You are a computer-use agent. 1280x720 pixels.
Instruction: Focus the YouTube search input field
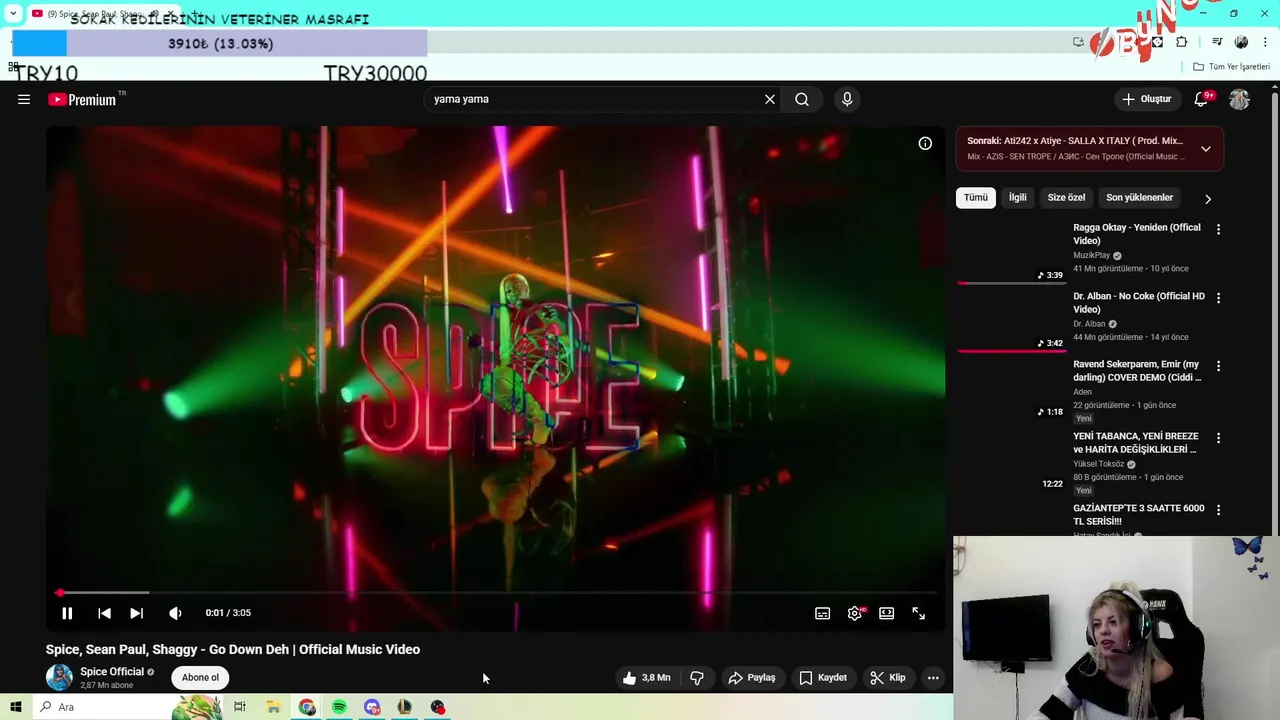click(x=595, y=99)
